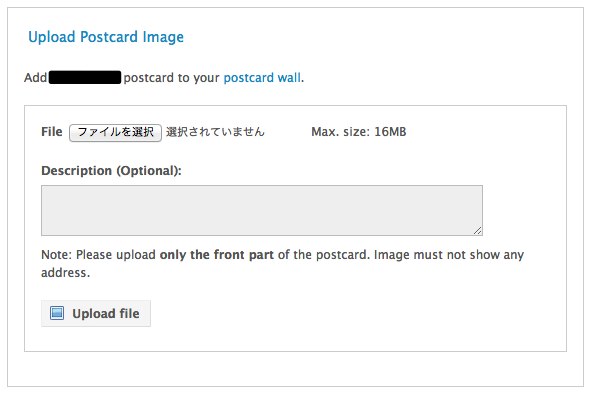591x393 pixels.
Task: Click the blue image icon beside Upload file
Action: 57,313
